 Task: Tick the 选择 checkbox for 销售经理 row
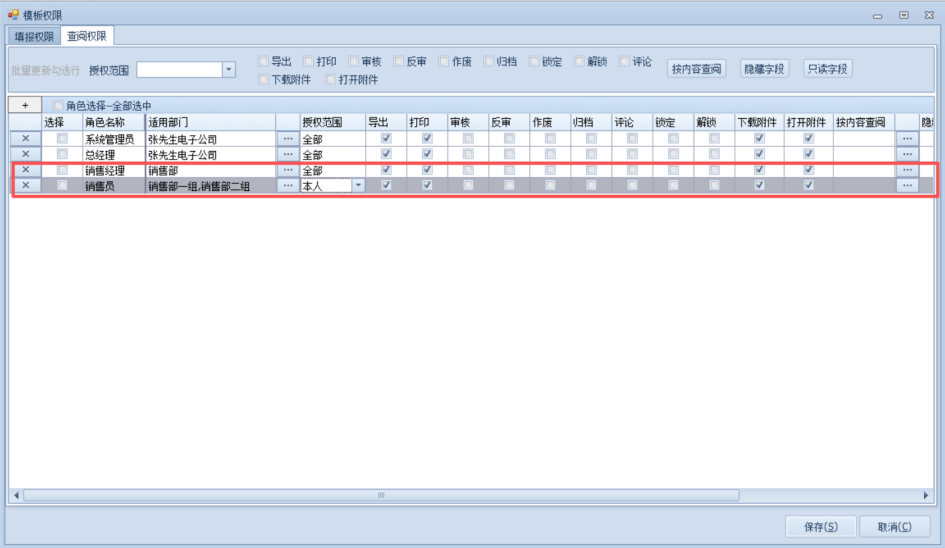62,170
